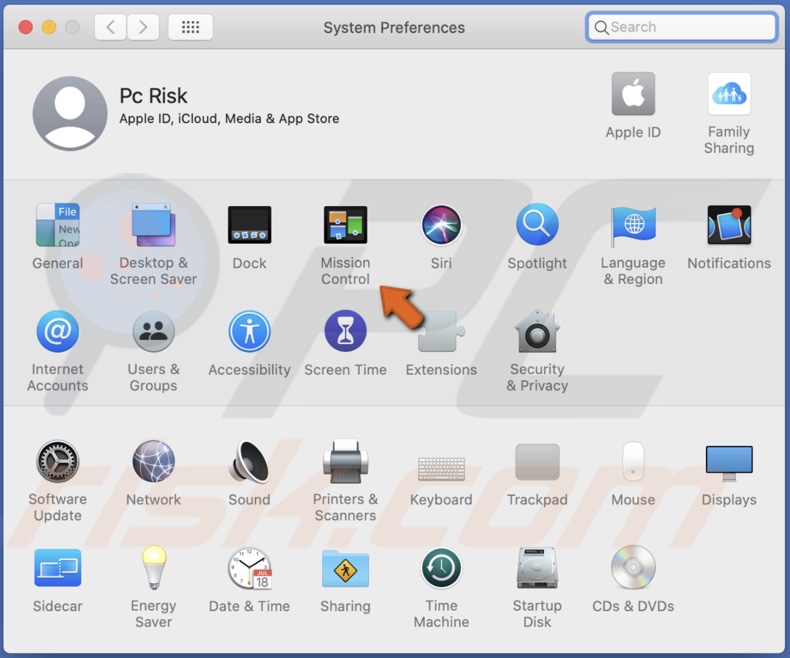
Task: Open Sidecar preferences
Action: [57, 569]
